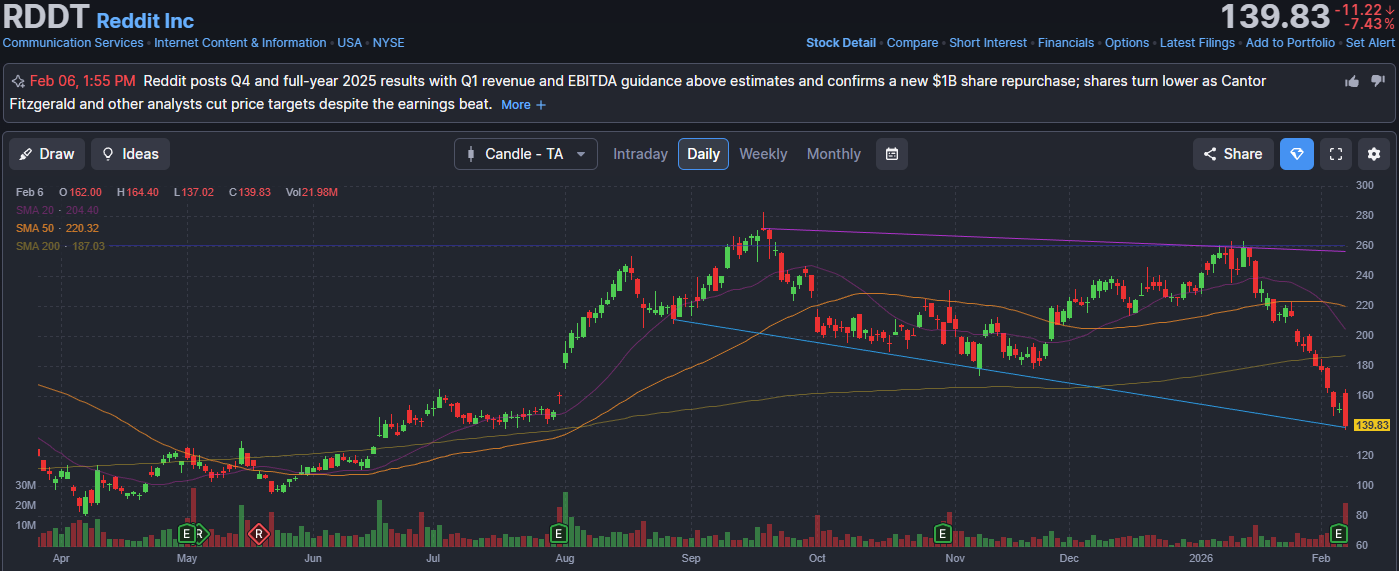Click the SMA 20 indicator label
This screenshot has width=1399, height=571.
click(57, 210)
